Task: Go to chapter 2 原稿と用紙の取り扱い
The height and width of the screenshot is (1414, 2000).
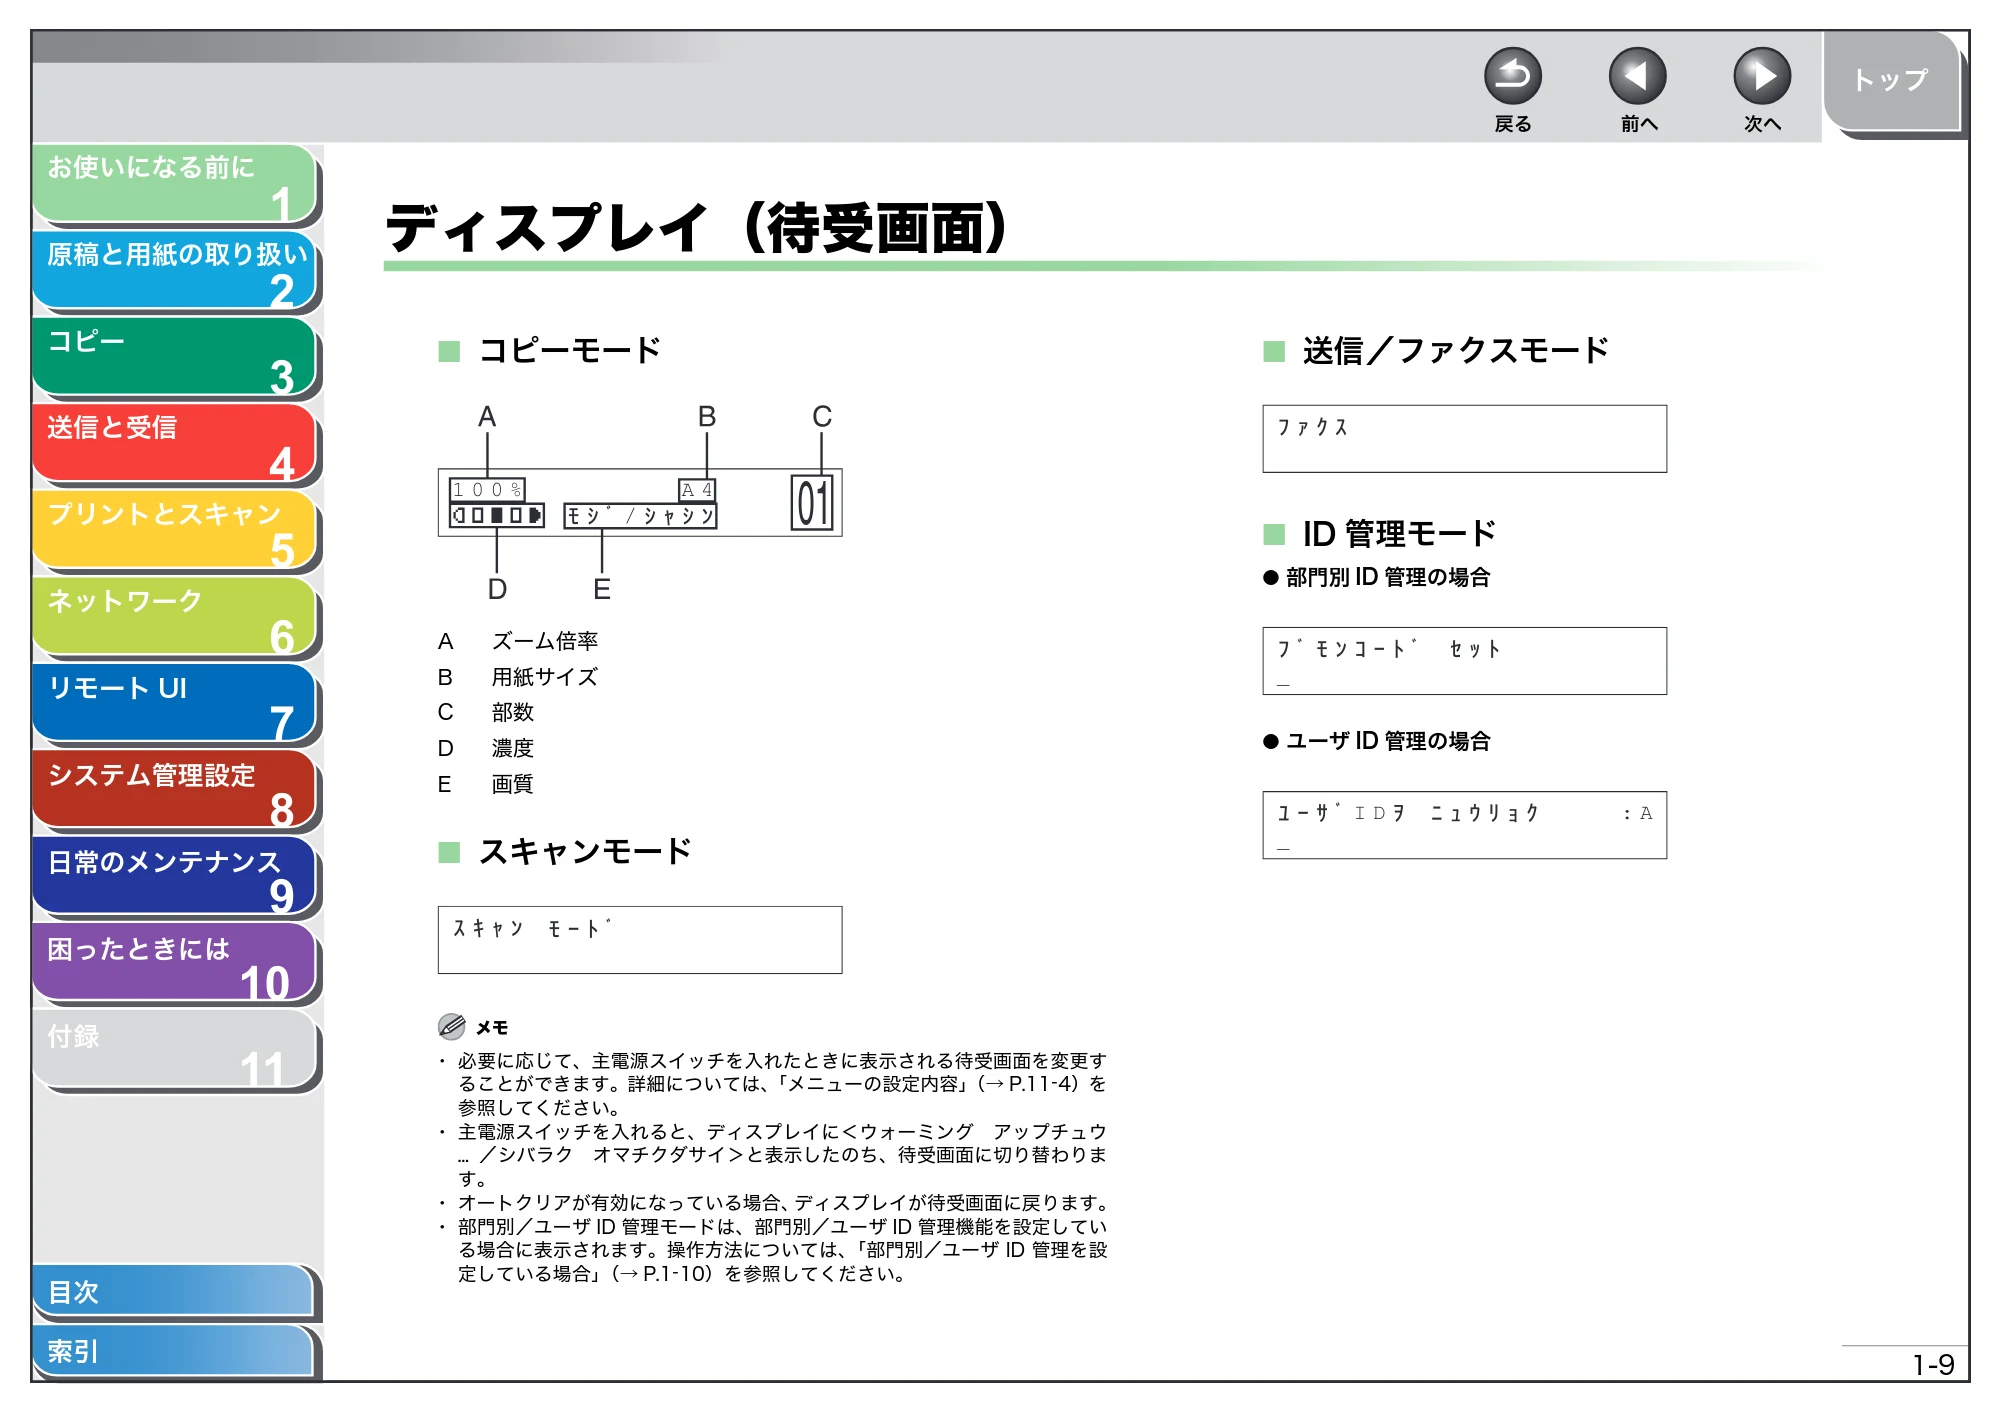Action: [x=175, y=271]
